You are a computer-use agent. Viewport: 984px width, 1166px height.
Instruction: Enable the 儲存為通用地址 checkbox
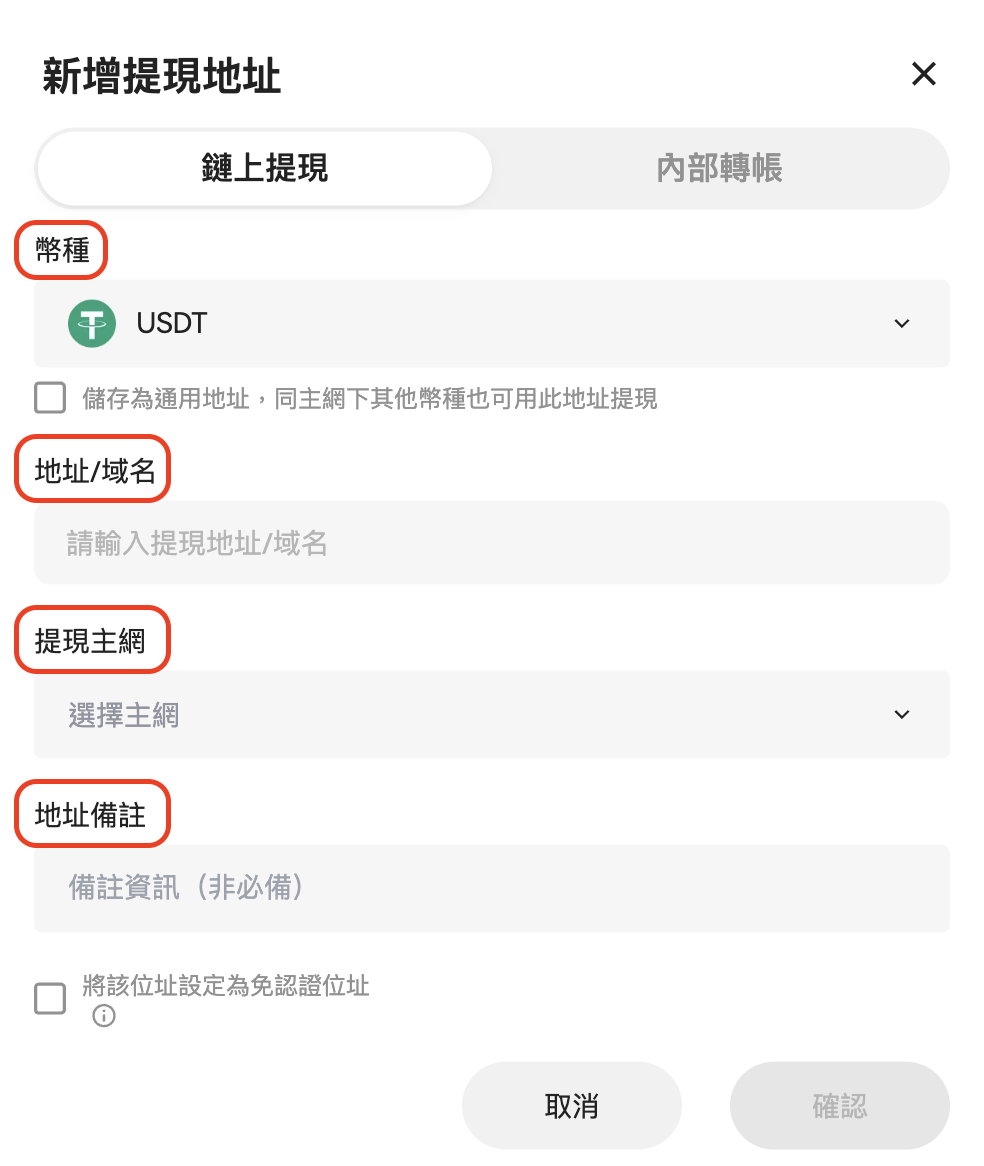(x=50, y=398)
